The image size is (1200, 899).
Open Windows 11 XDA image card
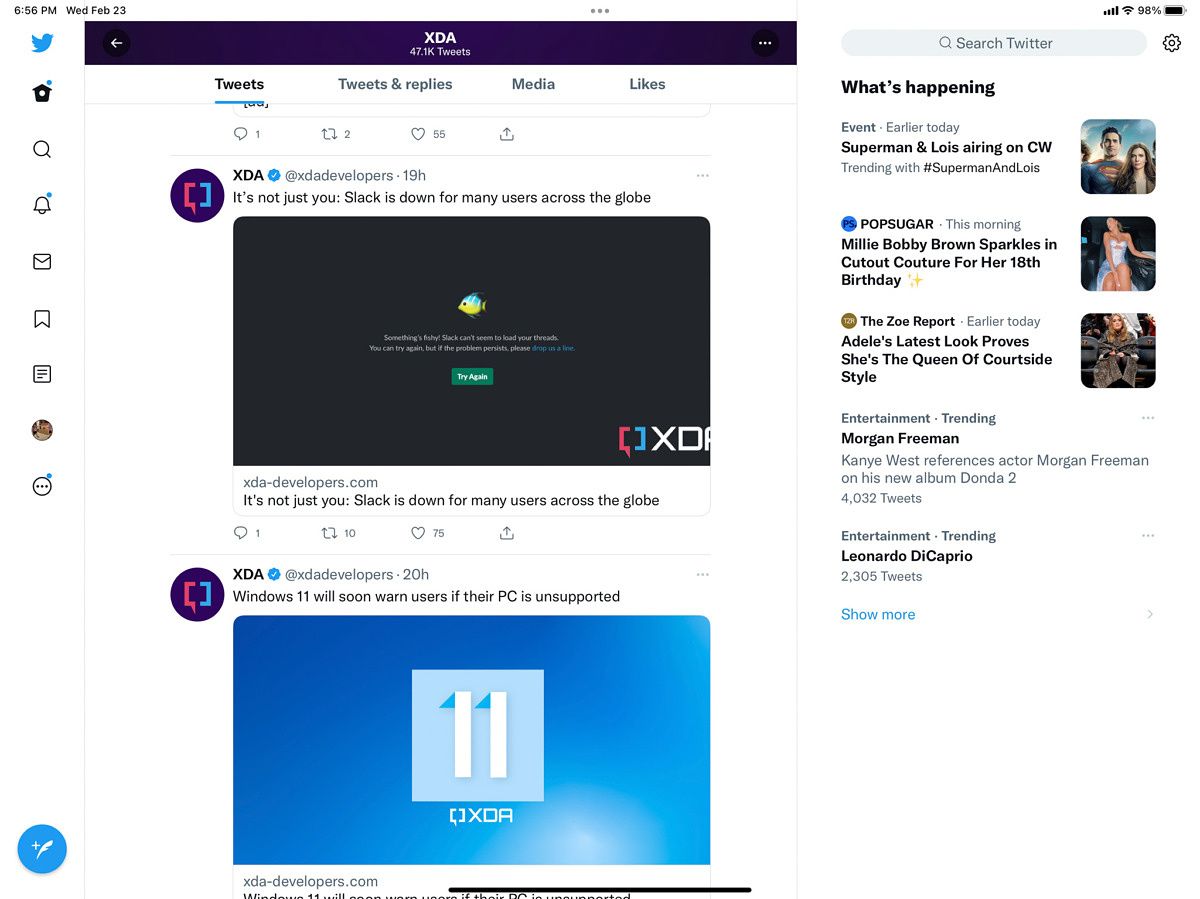pos(471,740)
